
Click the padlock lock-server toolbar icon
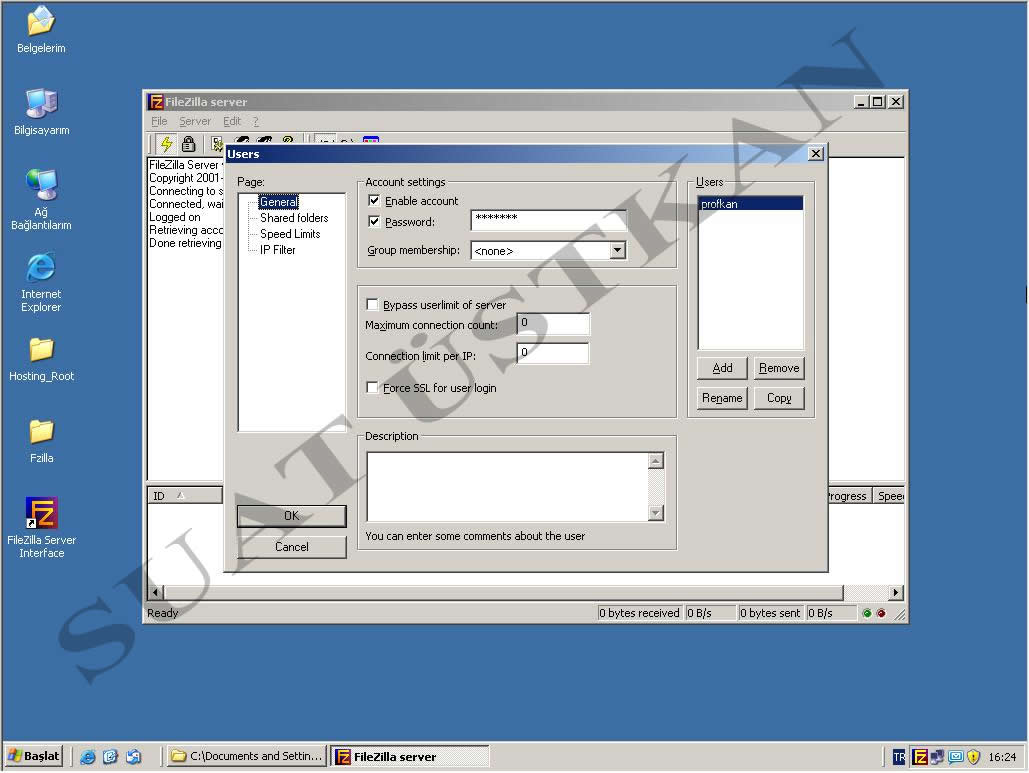pos(189,144)
